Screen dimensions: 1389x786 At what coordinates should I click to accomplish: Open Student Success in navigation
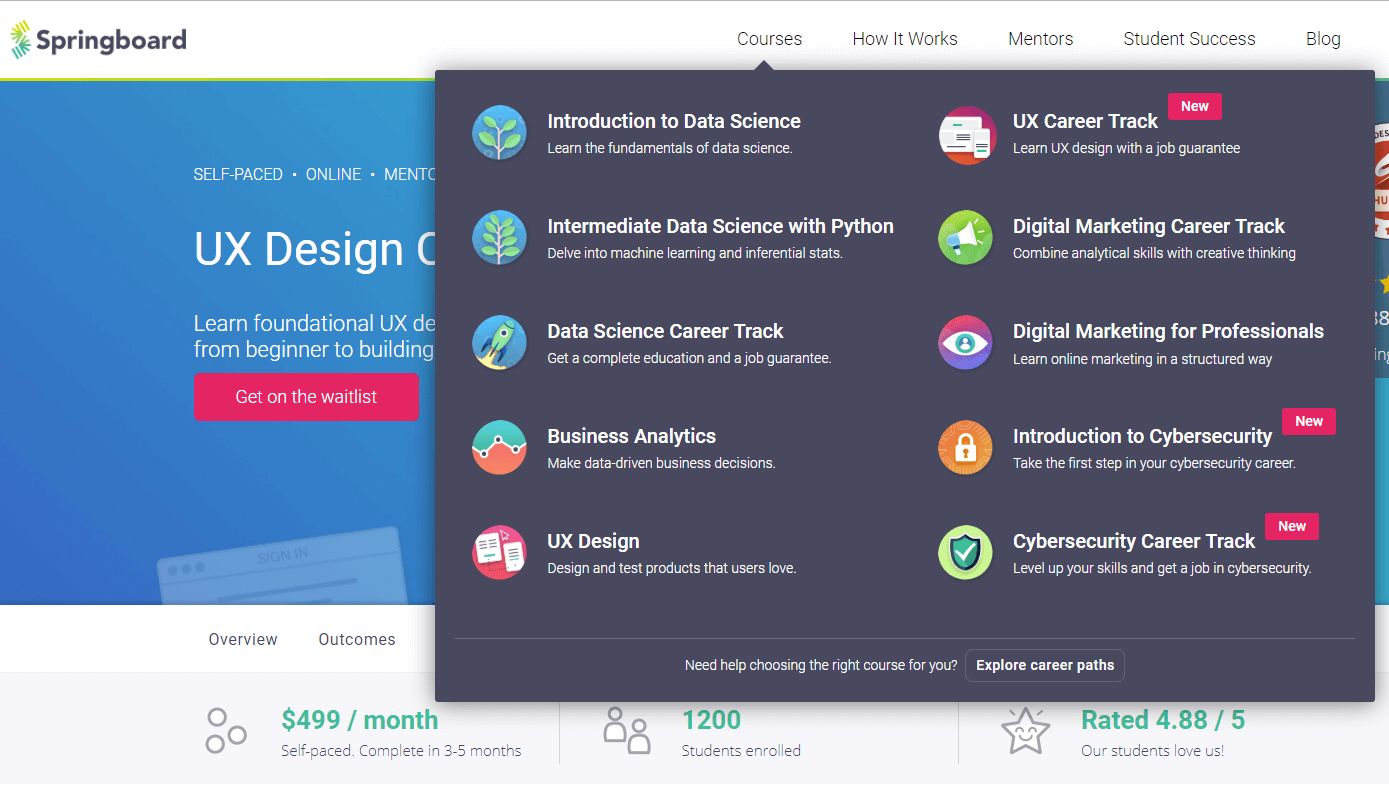pyautogui.click(x=1189, y=39)
